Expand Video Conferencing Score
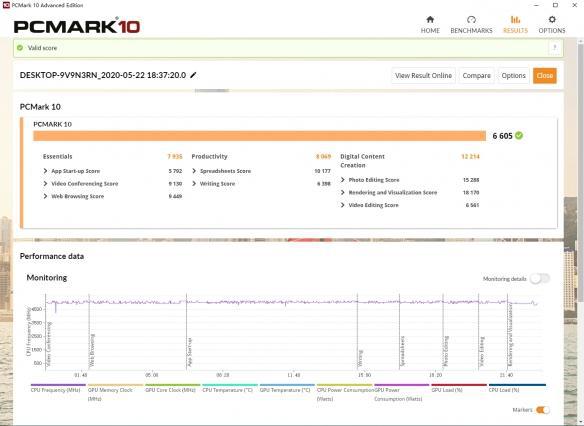 pos(45,184)
